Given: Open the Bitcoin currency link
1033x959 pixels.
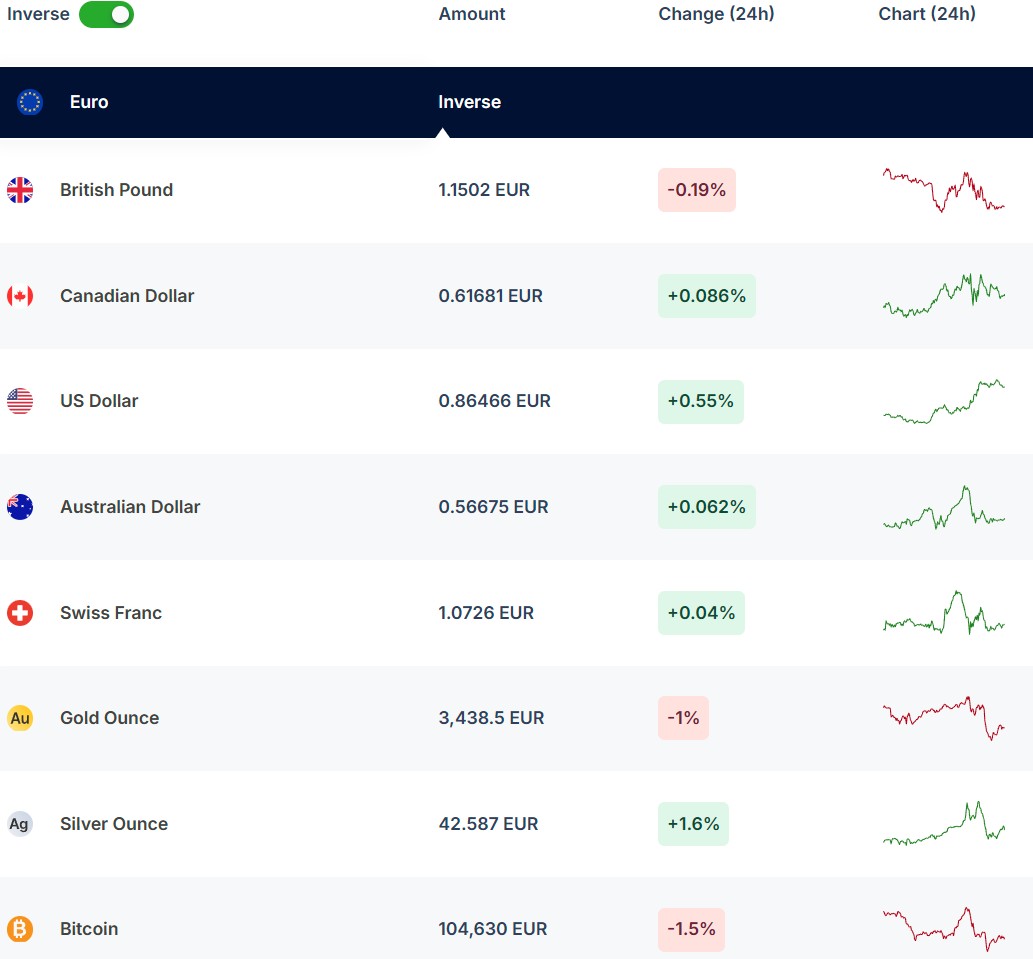Looking at the screenshot, I should coord(89,929).
